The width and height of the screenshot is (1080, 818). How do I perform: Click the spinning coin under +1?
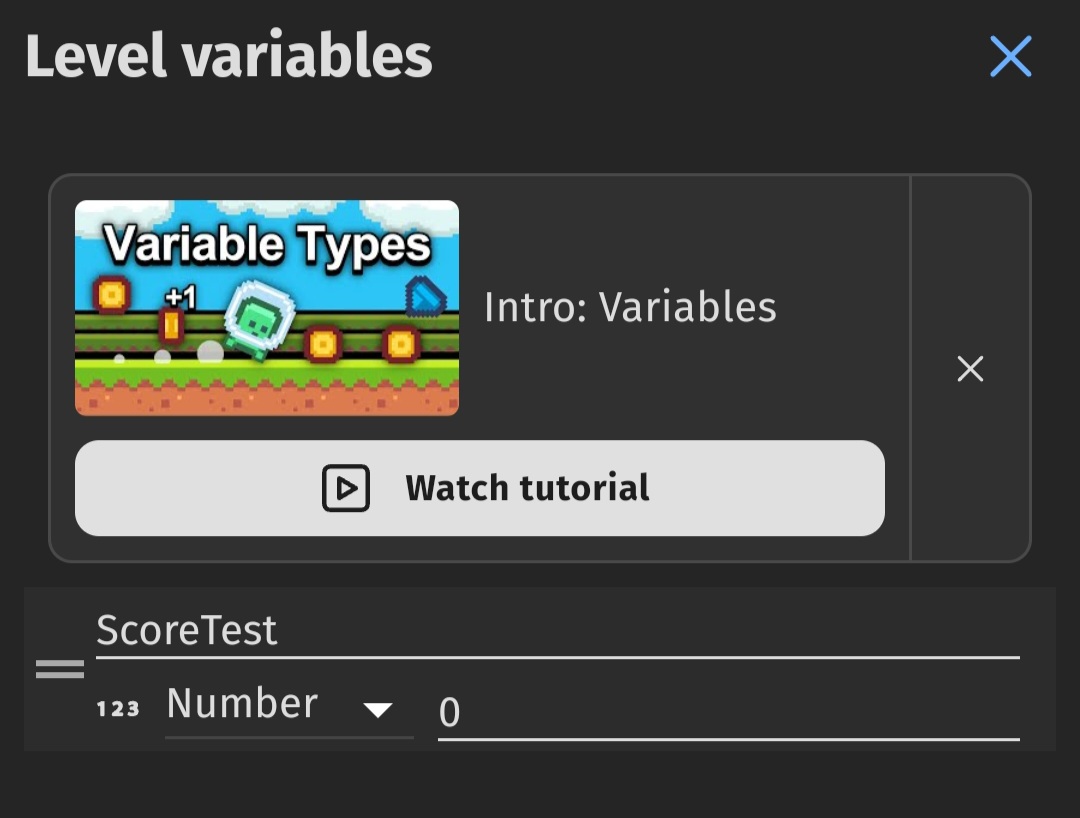tap(172, 325)
